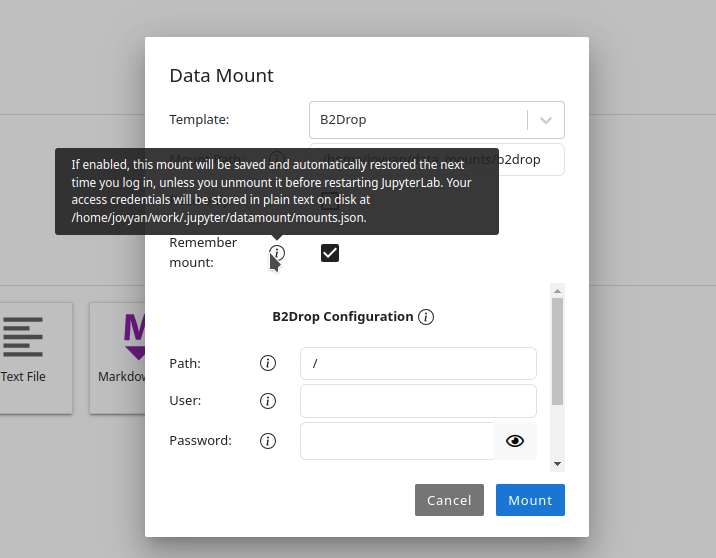Image resolution: width=716 pixels, height=558 pixels.
Task: Toggle password visibility with eye icon
Action: coord(515,441)
